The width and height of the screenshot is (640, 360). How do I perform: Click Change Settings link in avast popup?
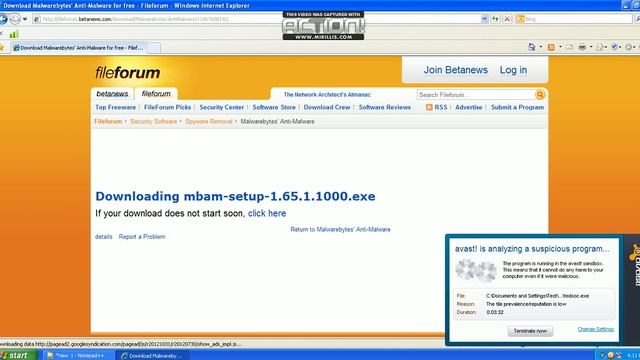pyautogui.click(x=596, y=329)
